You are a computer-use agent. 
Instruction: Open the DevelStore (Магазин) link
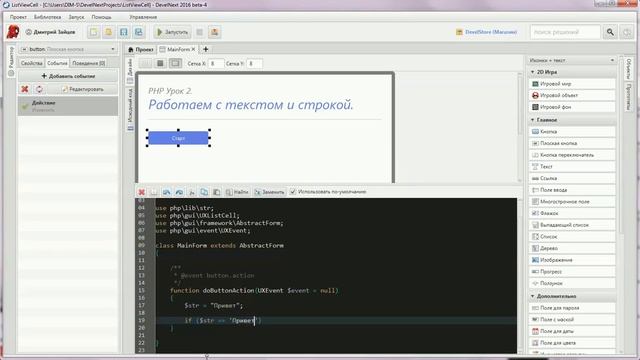[487, 32]
